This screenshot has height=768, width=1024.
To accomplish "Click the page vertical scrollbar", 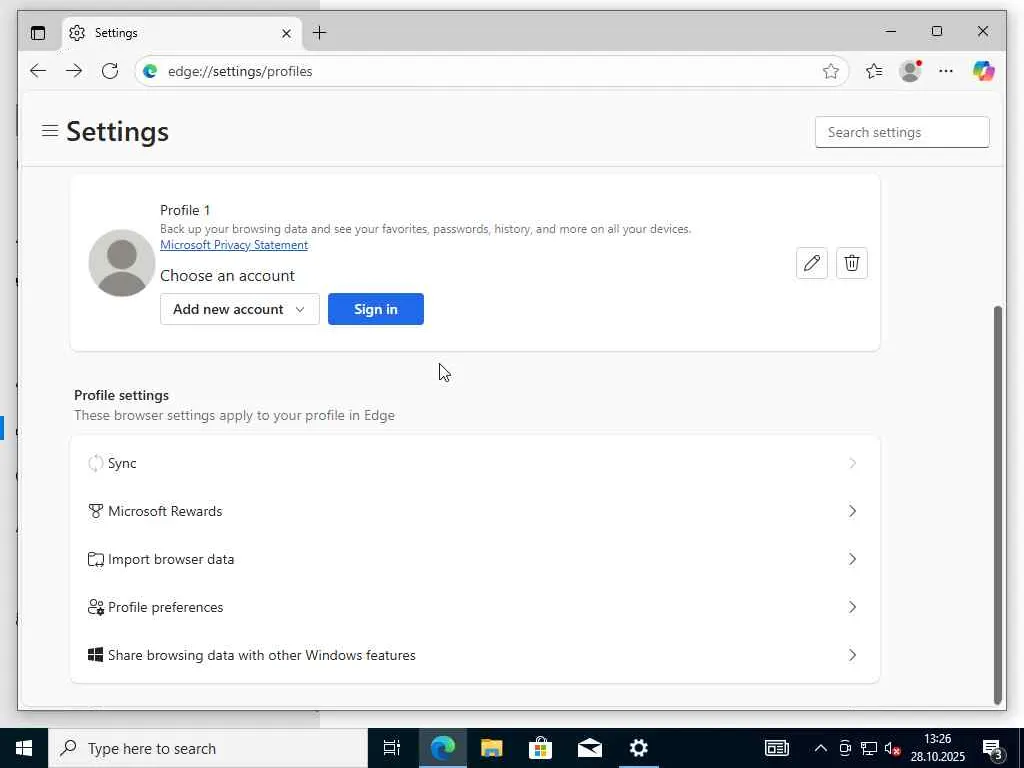I will (x=997, y=505).
